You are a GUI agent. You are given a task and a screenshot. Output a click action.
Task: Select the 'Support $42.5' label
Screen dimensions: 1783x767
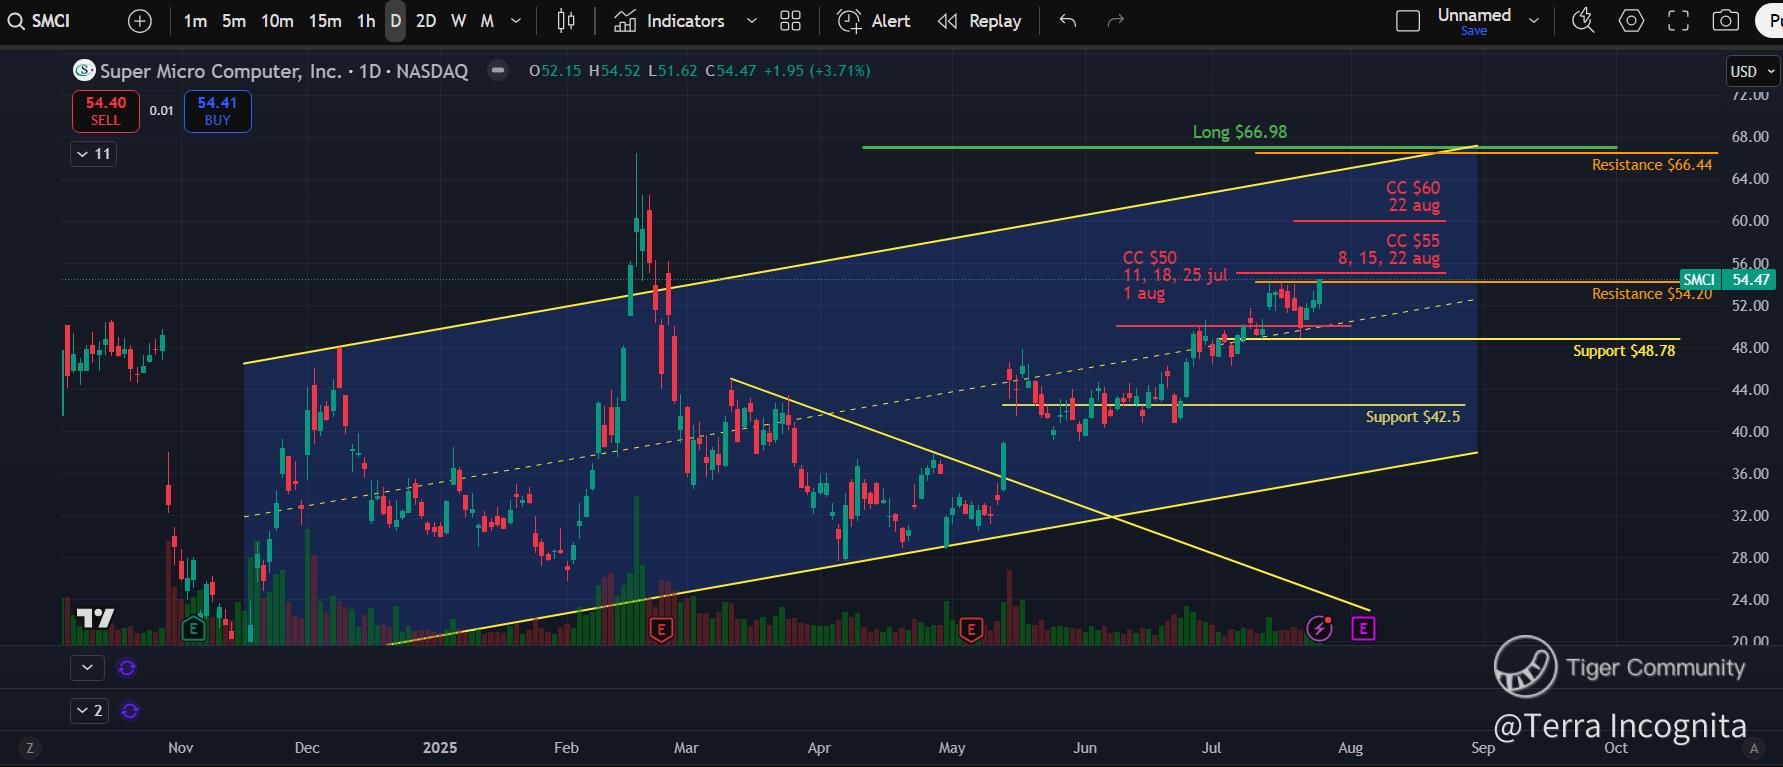(1413, 417)
